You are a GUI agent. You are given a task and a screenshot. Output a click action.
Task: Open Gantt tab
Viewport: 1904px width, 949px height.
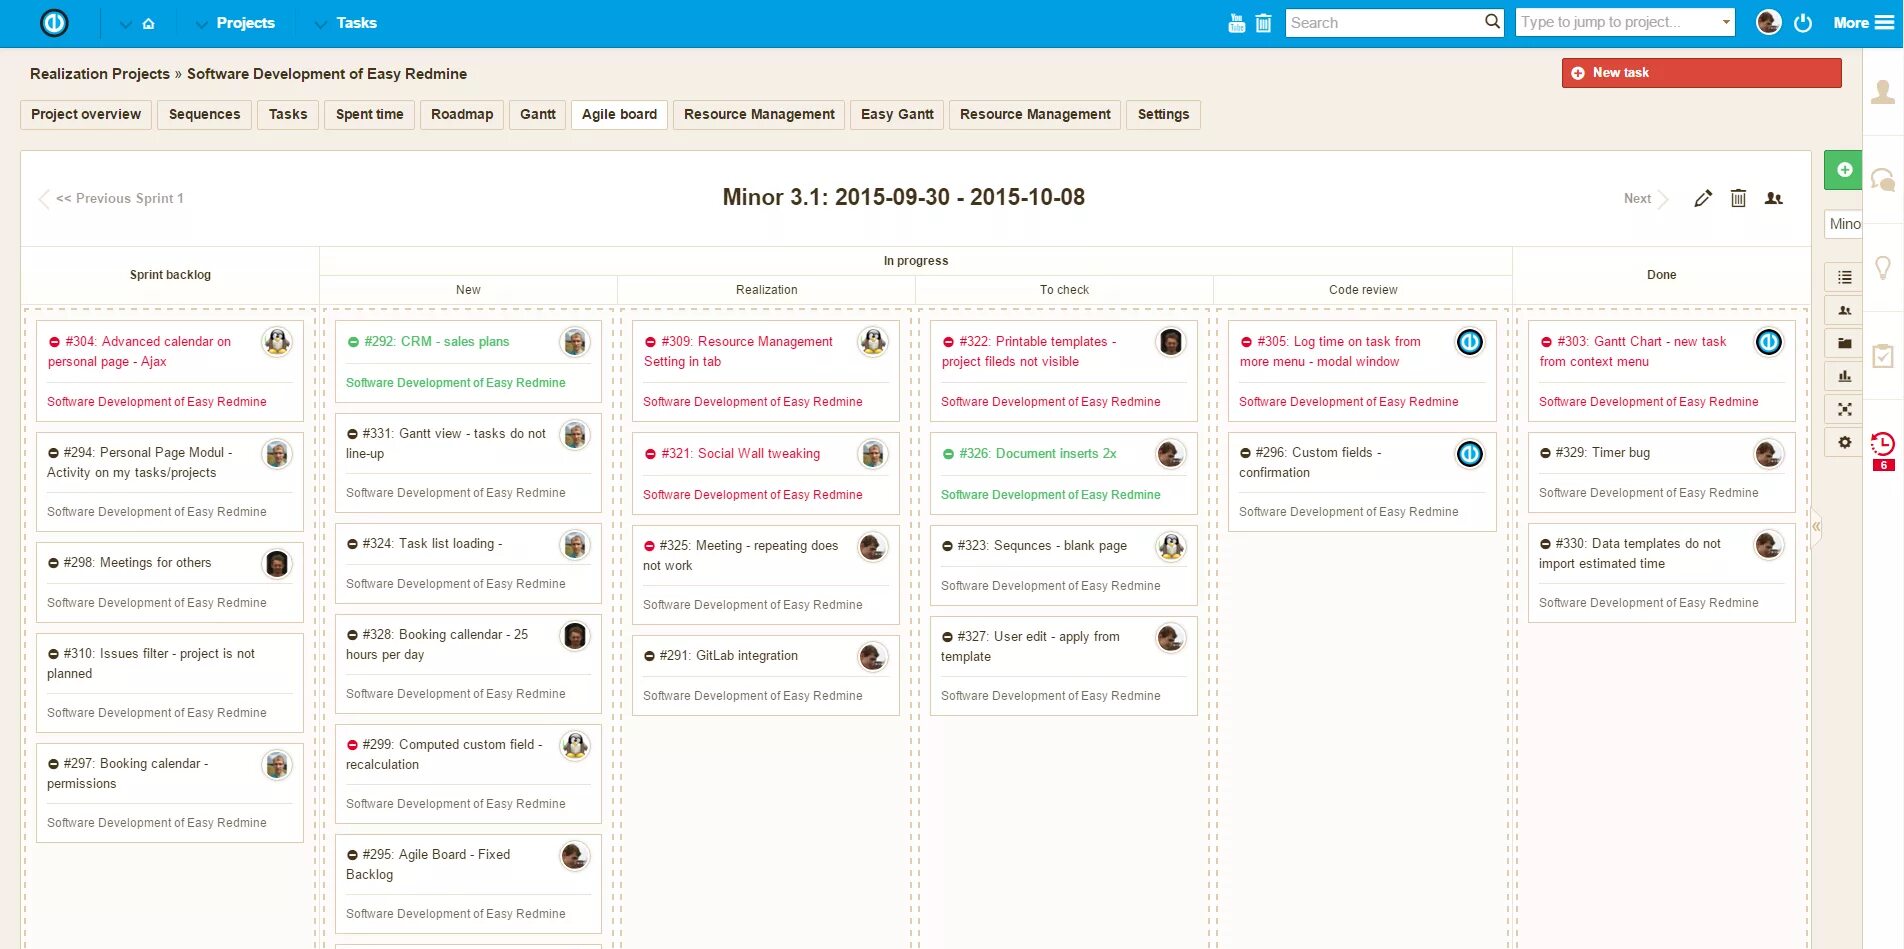click(538, 114)
